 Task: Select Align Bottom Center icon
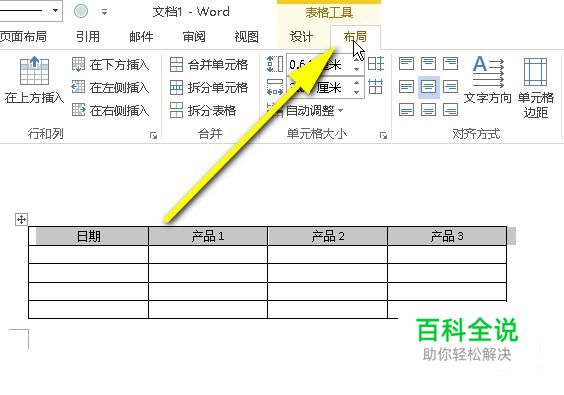click(x=428, y=110)
